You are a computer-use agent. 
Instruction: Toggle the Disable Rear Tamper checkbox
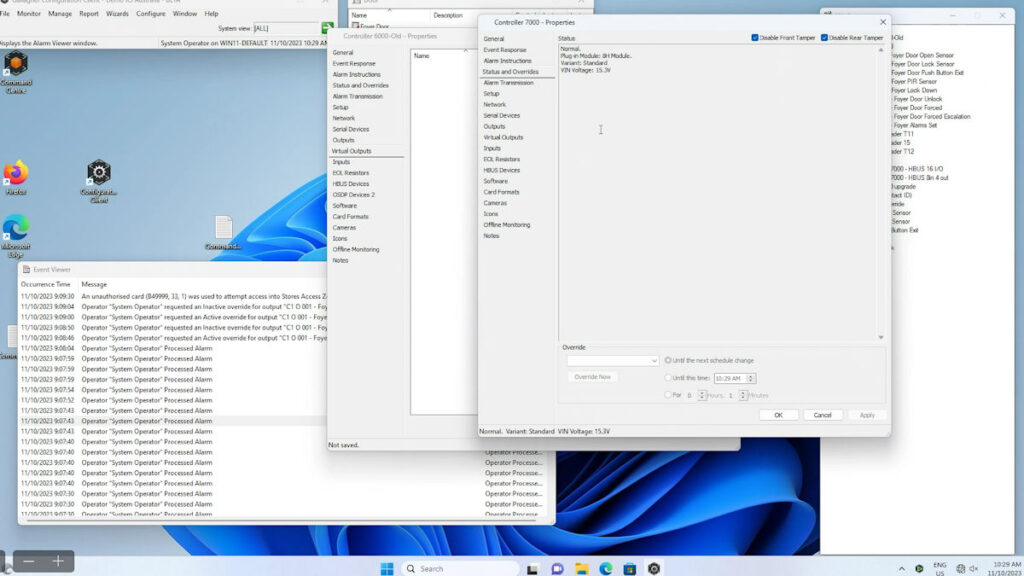pyautogui.click(x=824, y=38)
